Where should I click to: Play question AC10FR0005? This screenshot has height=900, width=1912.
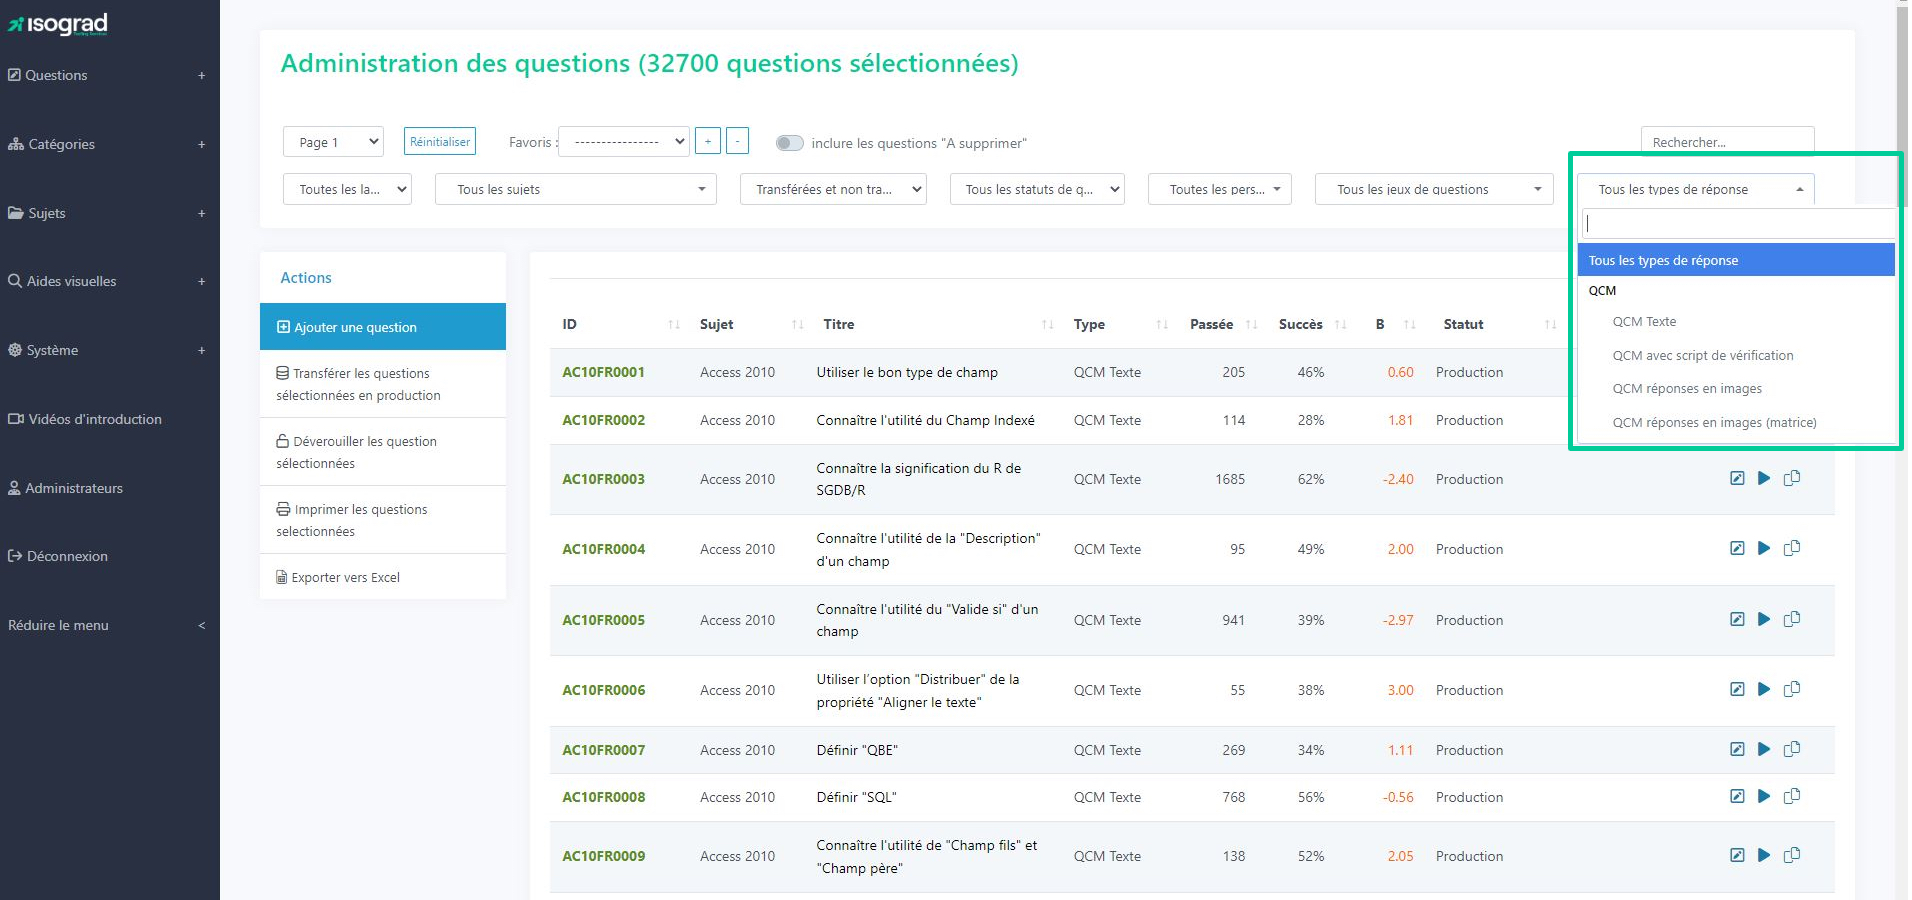[x=1764, y=619]
